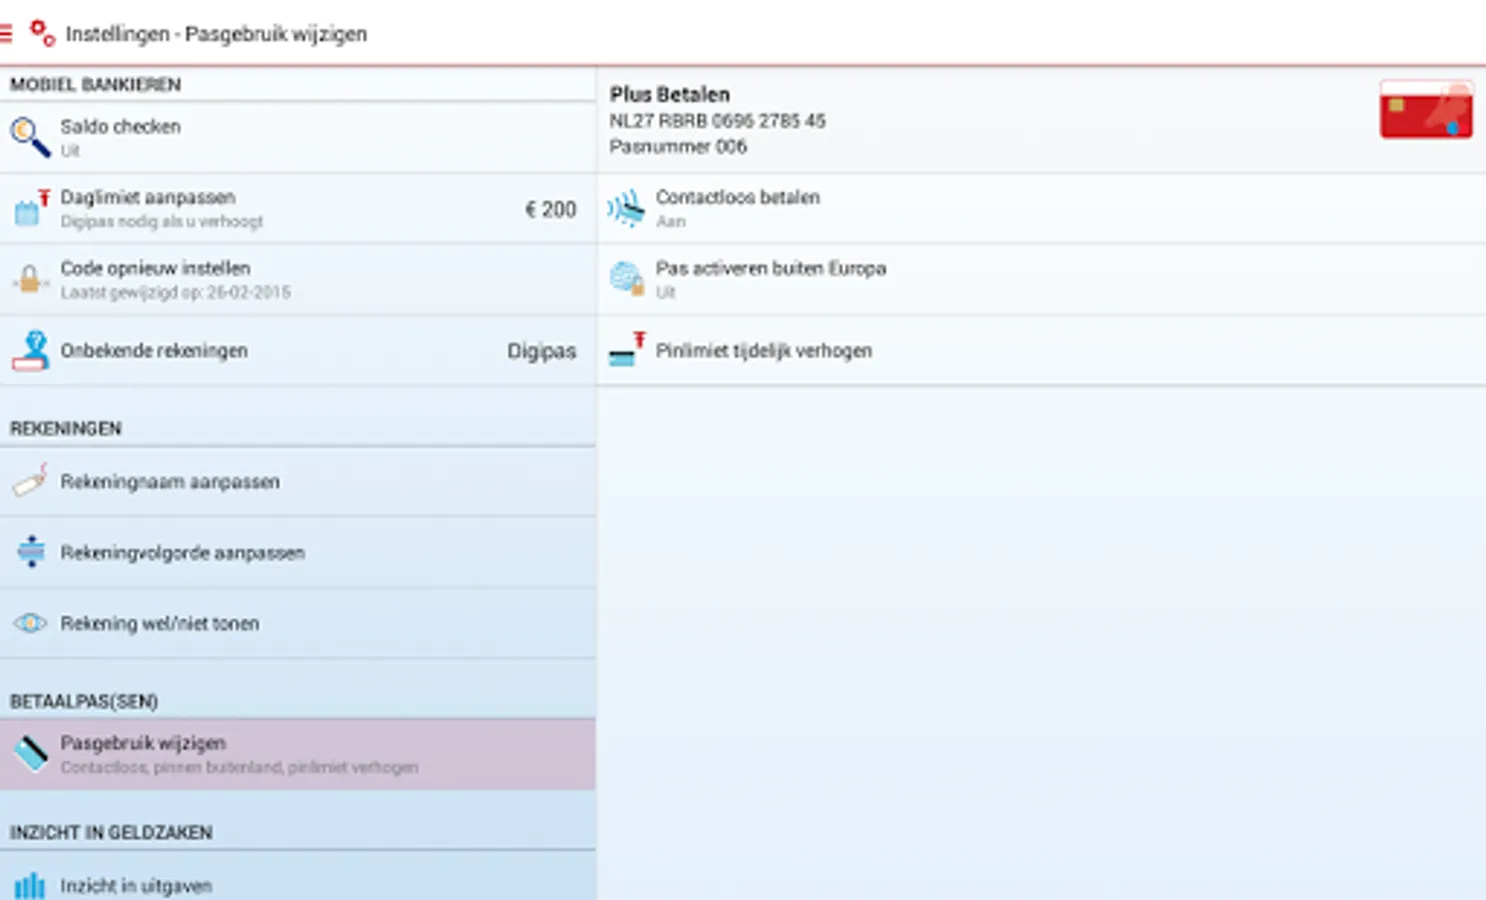The image size is (1486, 900).
Task: Select Rekeningnaam aanpassen
Action: click(x=298, y=481)
